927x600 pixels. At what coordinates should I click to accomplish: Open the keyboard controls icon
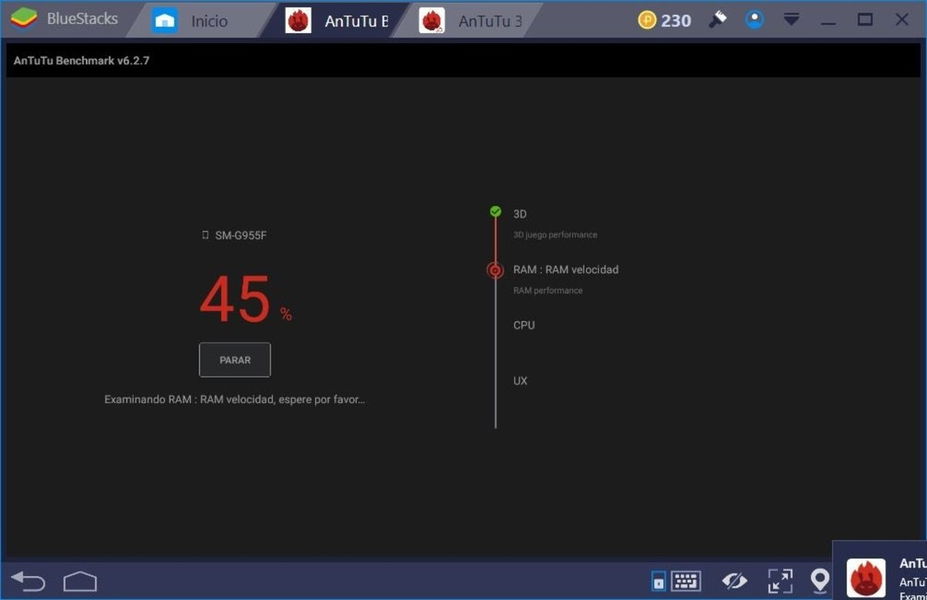[x=686, y=581]
